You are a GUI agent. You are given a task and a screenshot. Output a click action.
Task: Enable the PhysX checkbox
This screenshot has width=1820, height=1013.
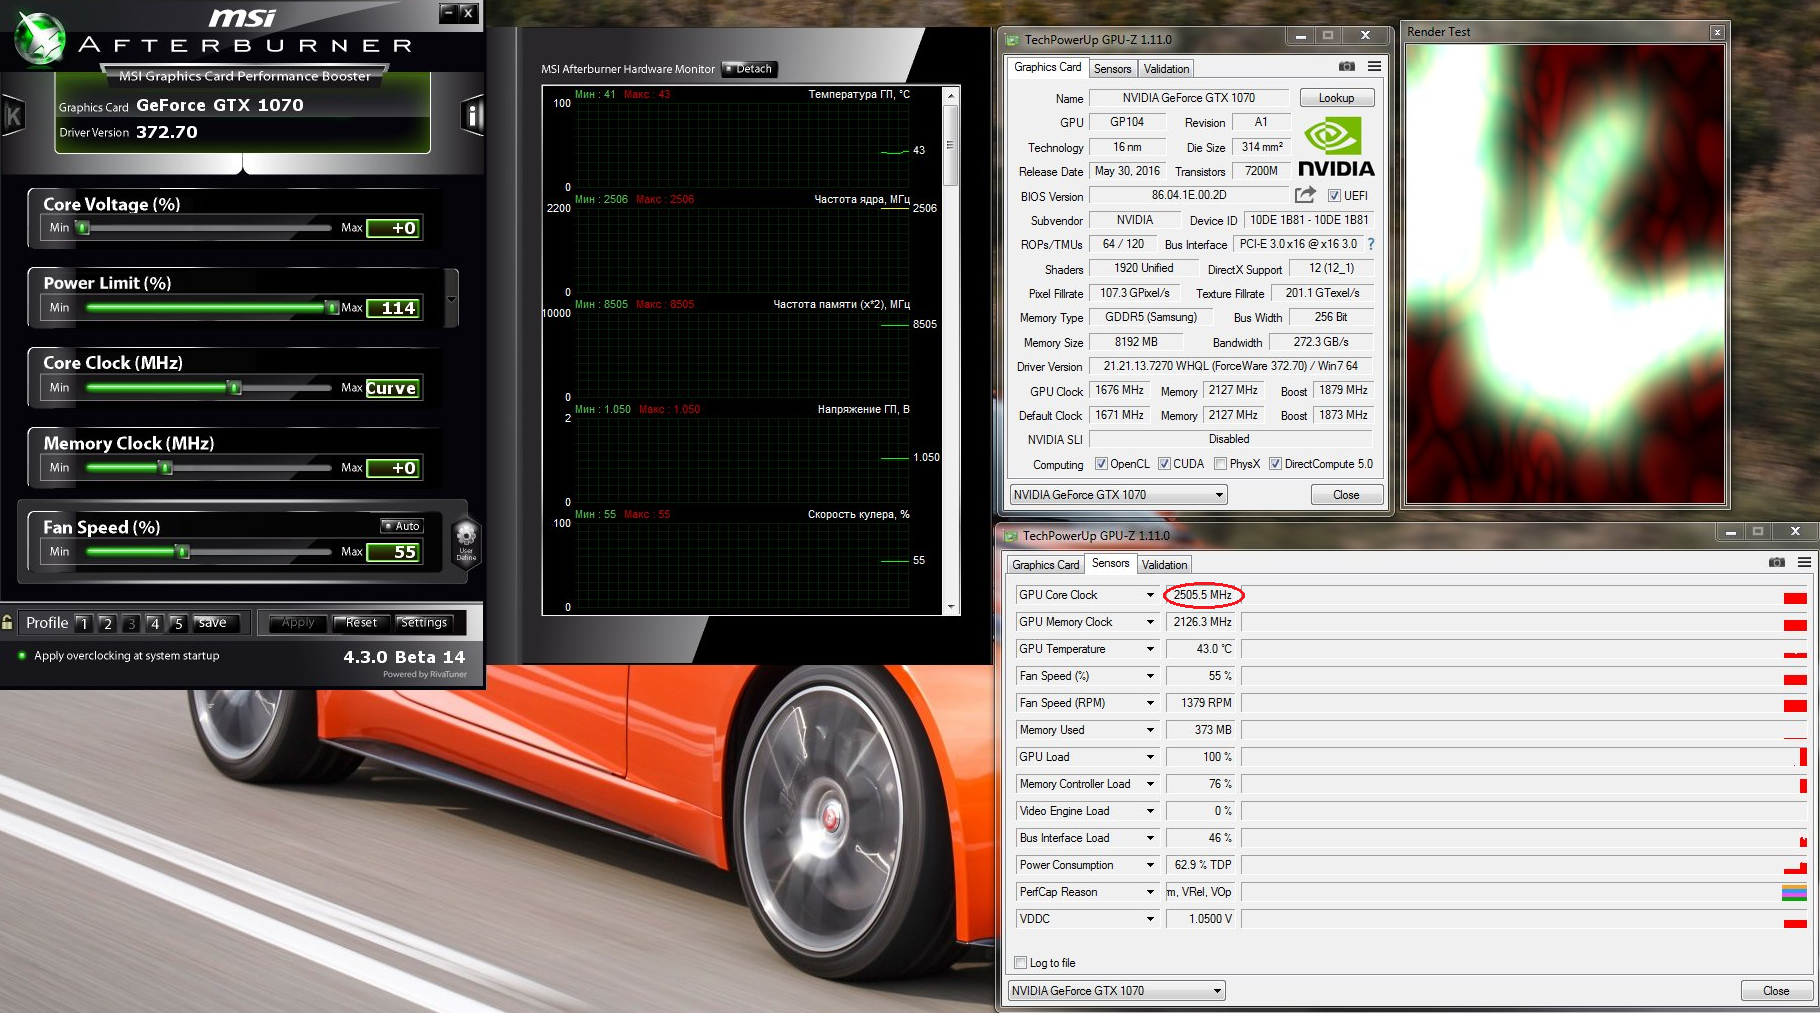click(x=1220, y=464)
